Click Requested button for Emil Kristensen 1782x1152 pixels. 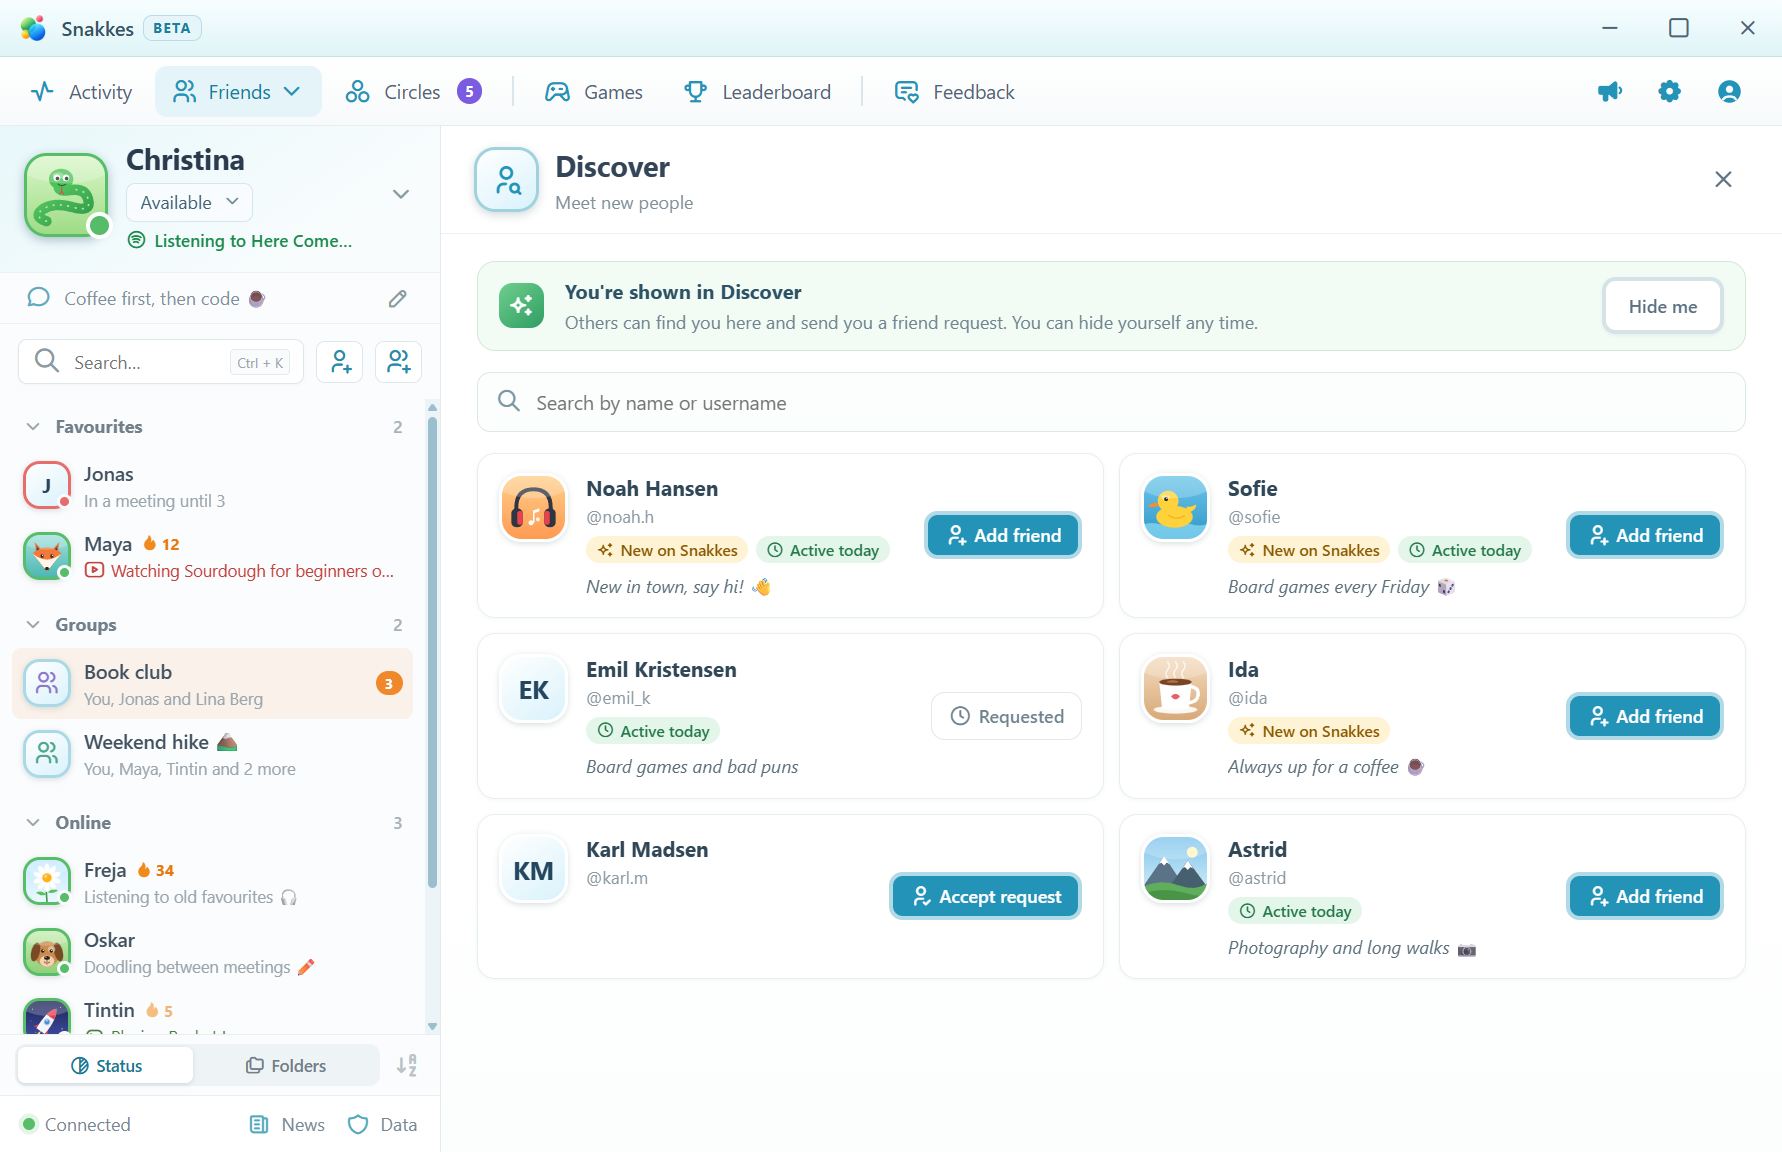1006,717
